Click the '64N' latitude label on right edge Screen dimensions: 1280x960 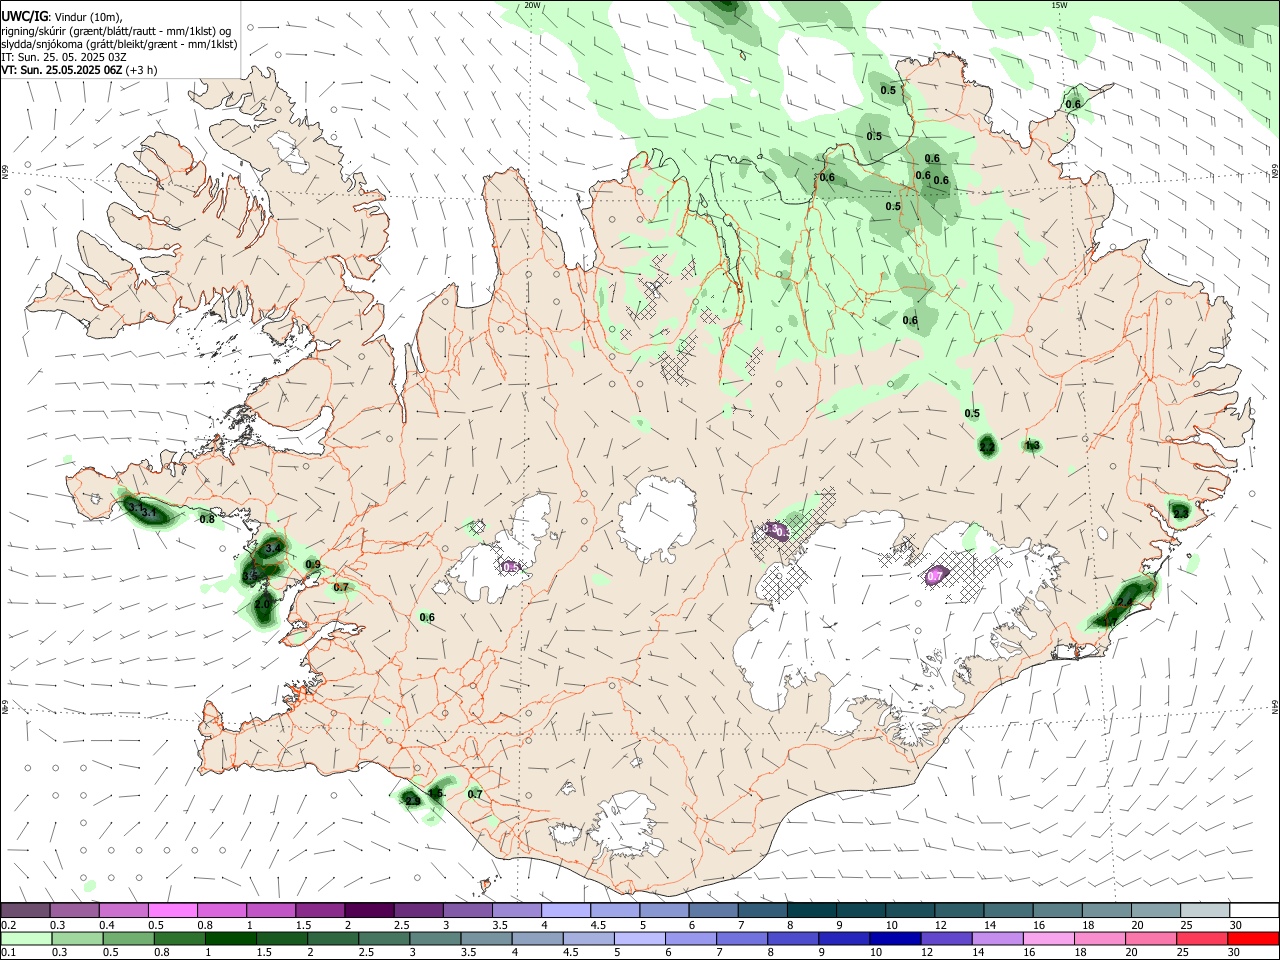(1274, 706)
